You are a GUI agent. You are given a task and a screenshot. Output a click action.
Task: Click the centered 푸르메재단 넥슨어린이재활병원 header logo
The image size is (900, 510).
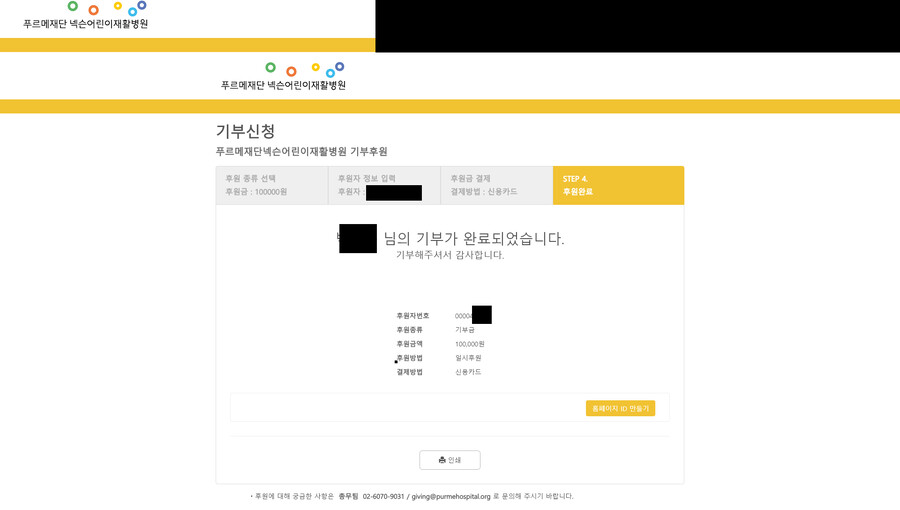point(283,77)
